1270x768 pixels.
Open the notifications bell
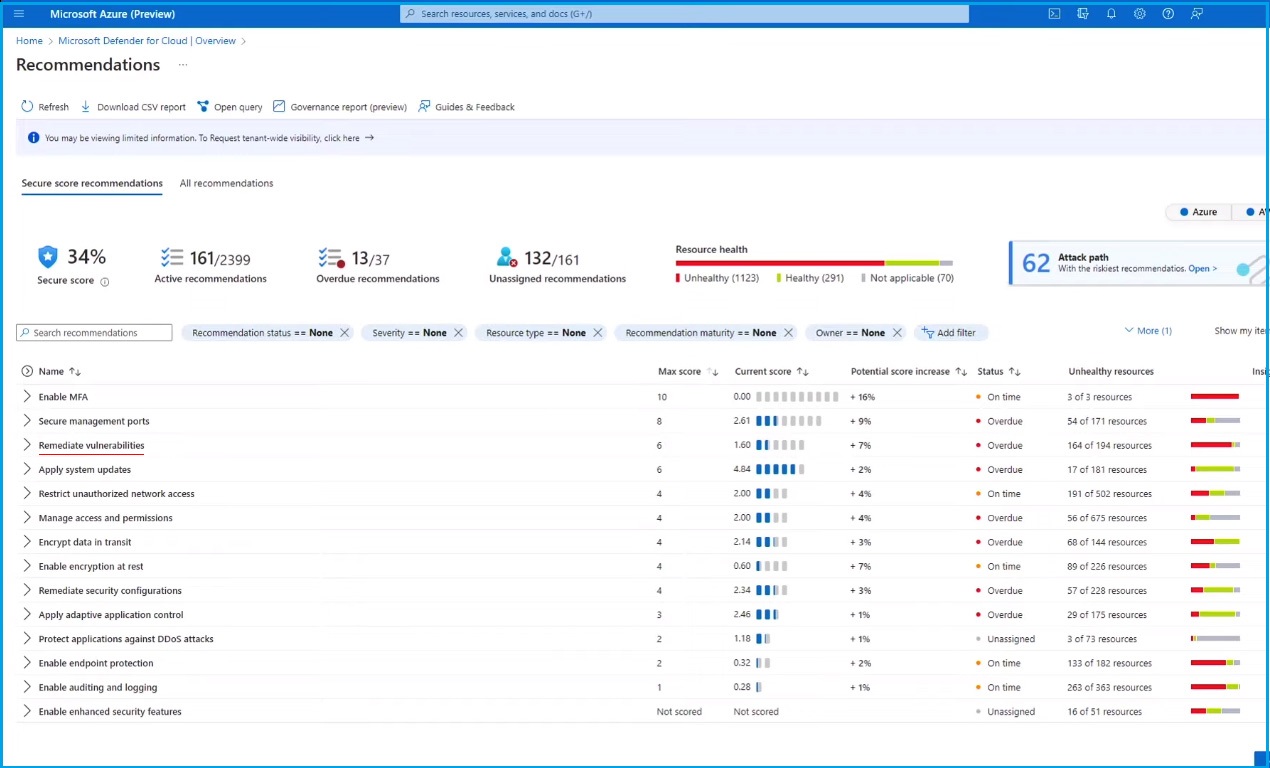(x=1111, y=14)
